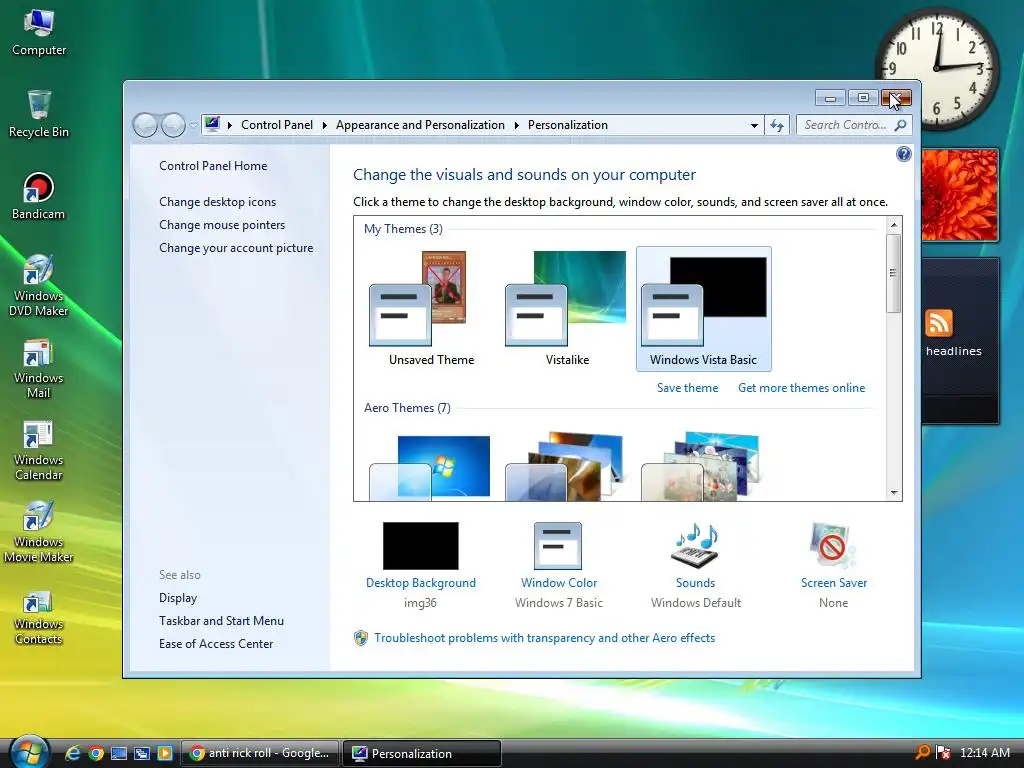Open the address bar history dropdown
This screenshot has width=1024, height=768.
754,125
